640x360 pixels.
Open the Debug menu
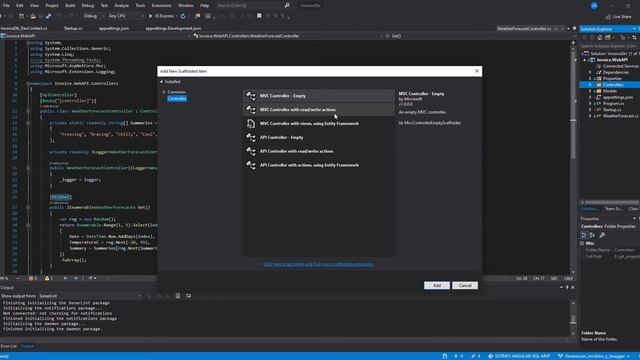[87, 6]
